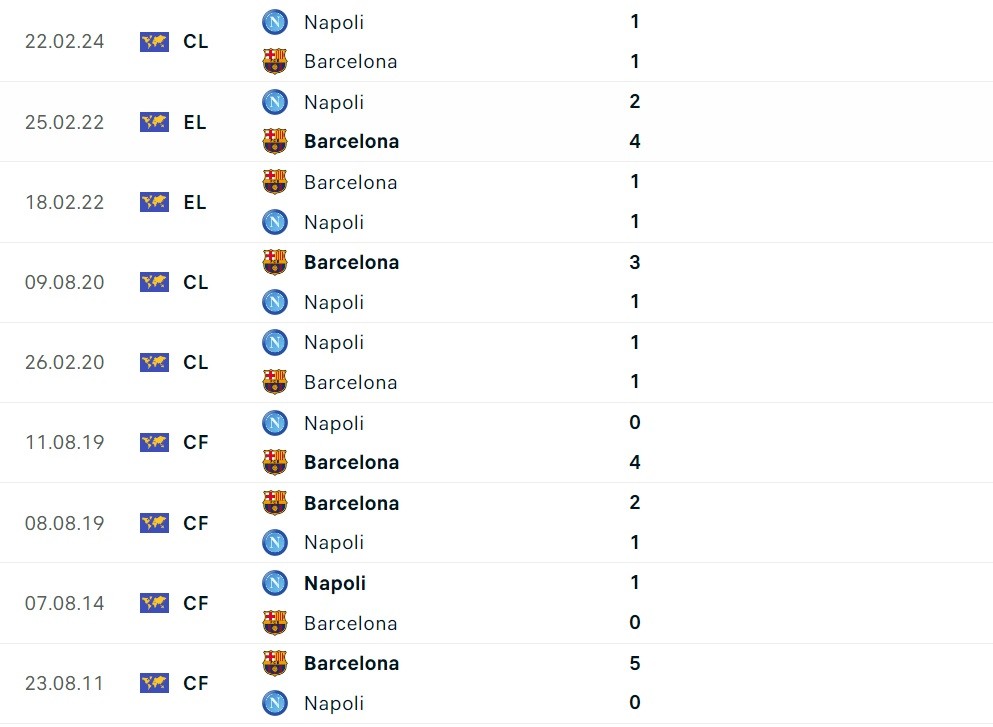Viewport: 993px width, 727px height.
Task: Click Barcelona crest in 18.02.22 match
Action: click(x=274, y=182)
